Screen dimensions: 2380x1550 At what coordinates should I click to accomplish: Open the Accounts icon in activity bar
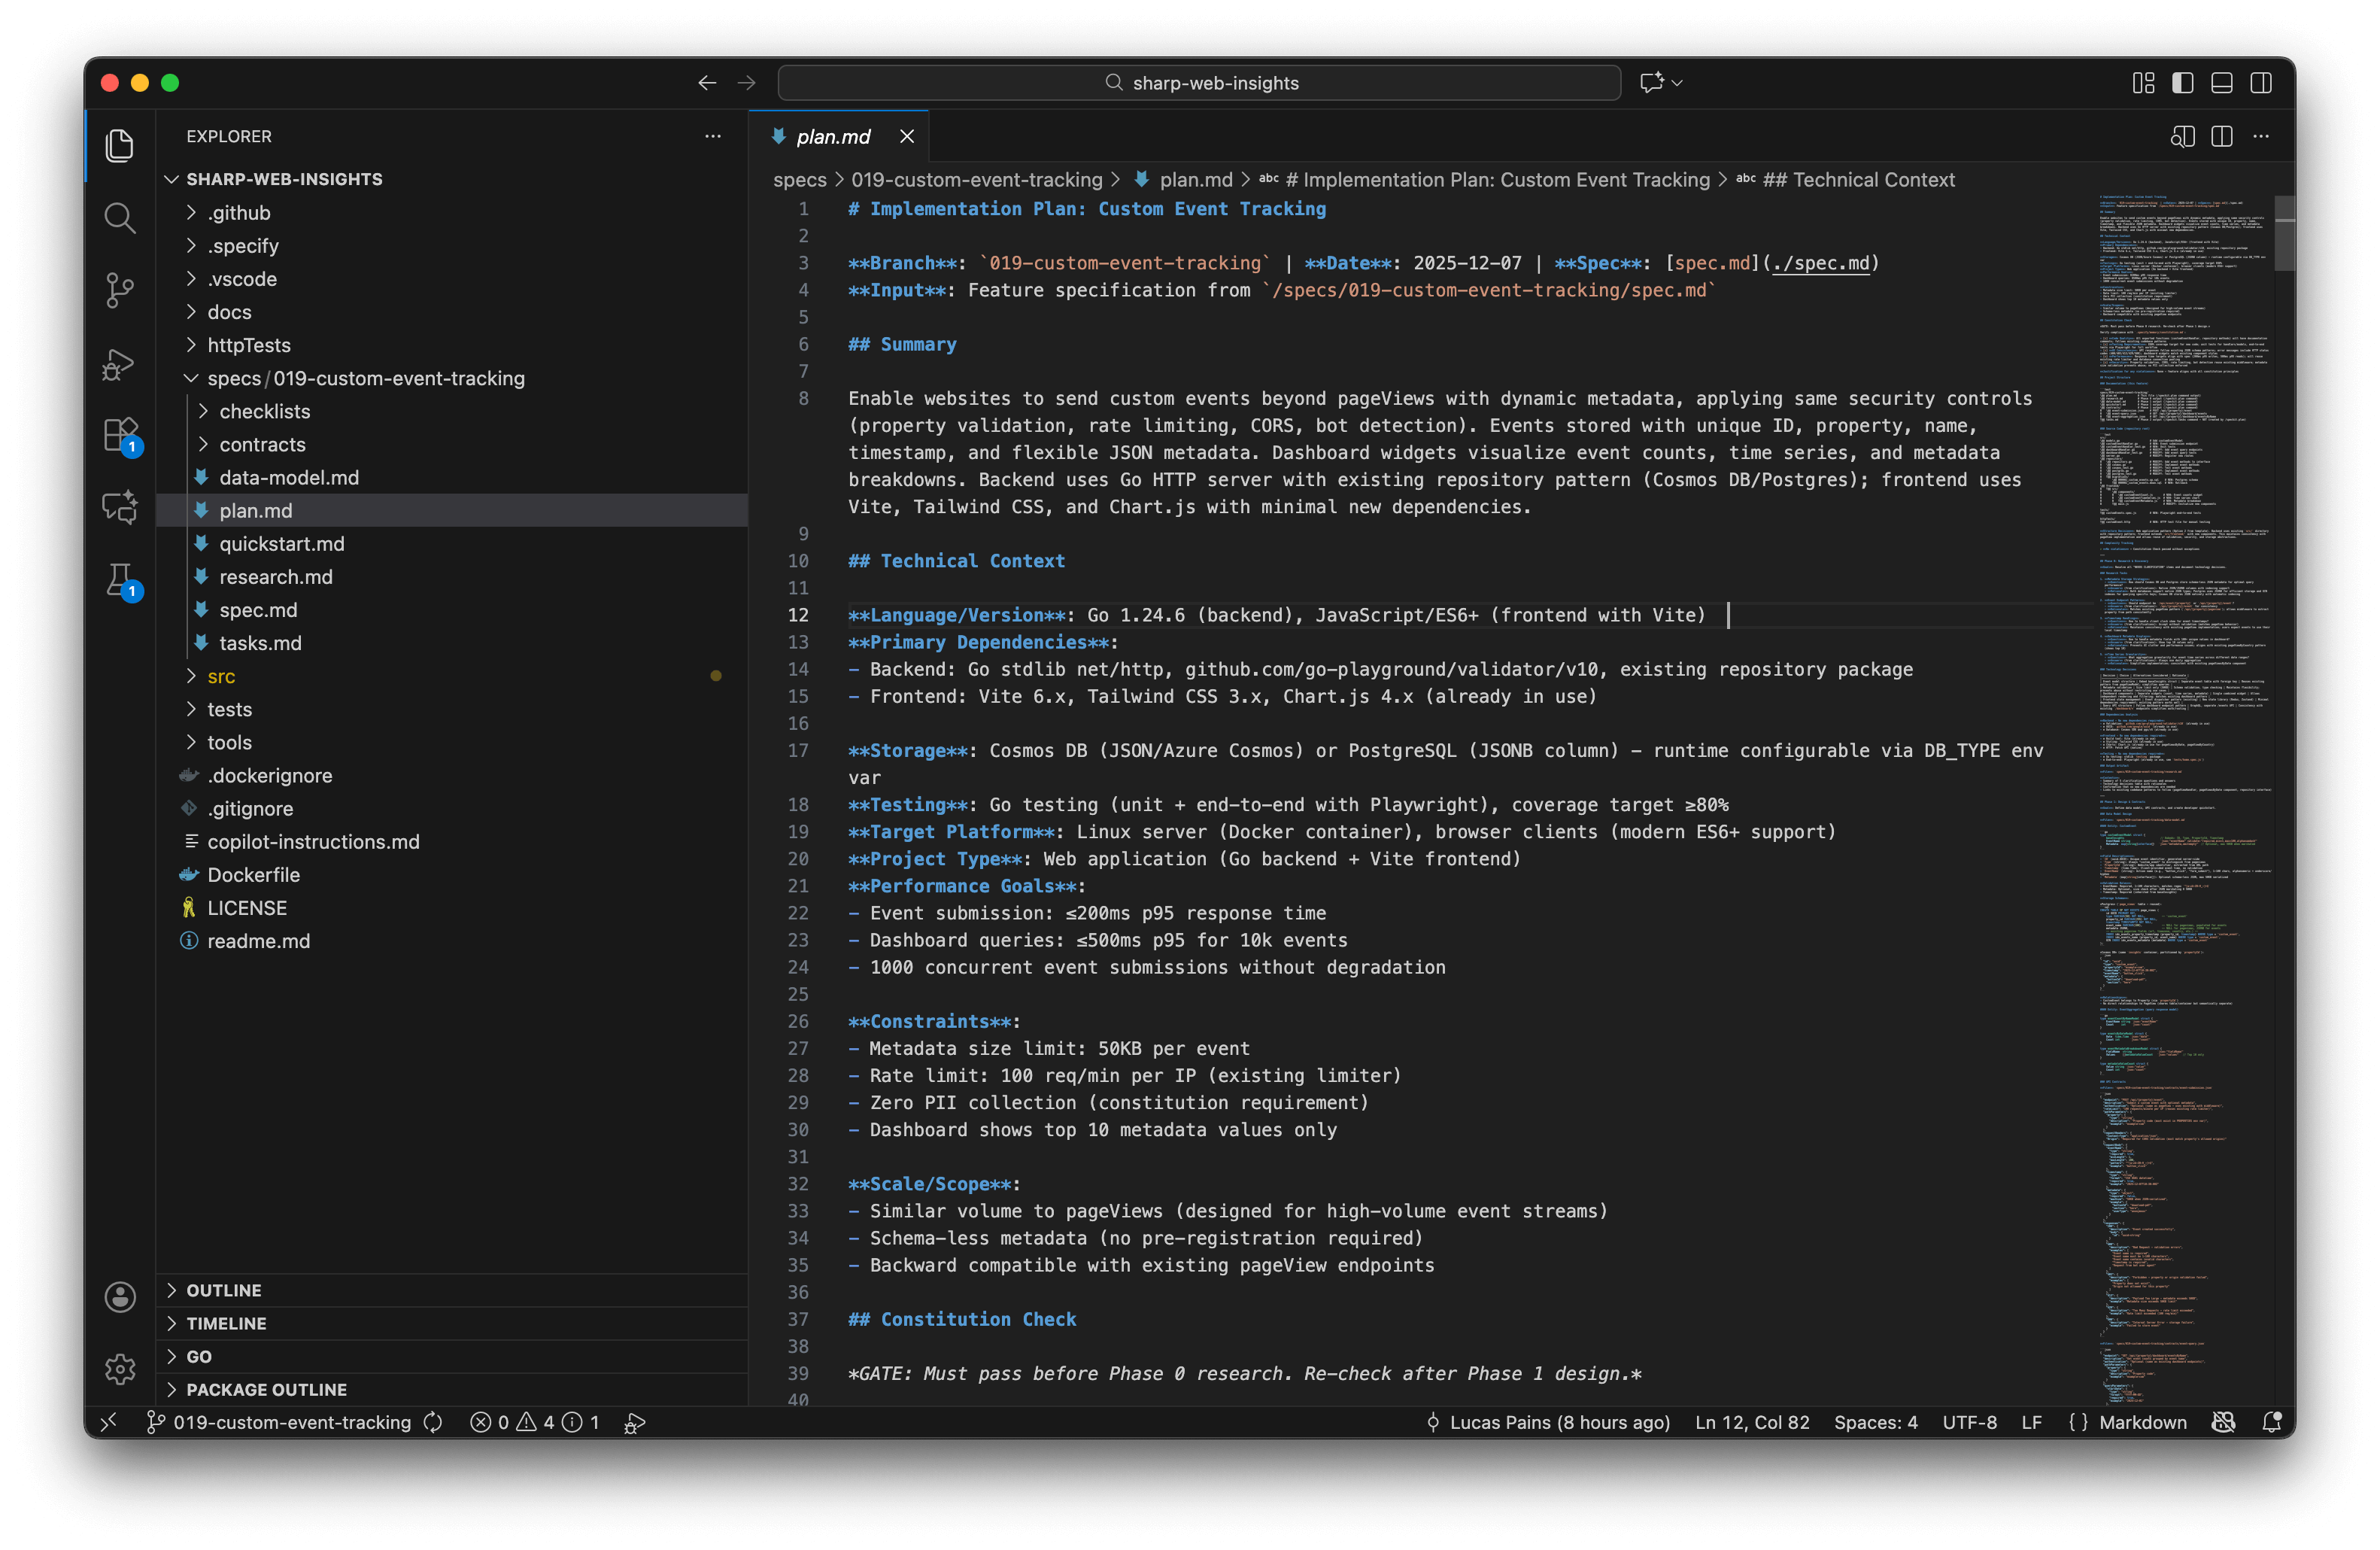[120, 1297]
